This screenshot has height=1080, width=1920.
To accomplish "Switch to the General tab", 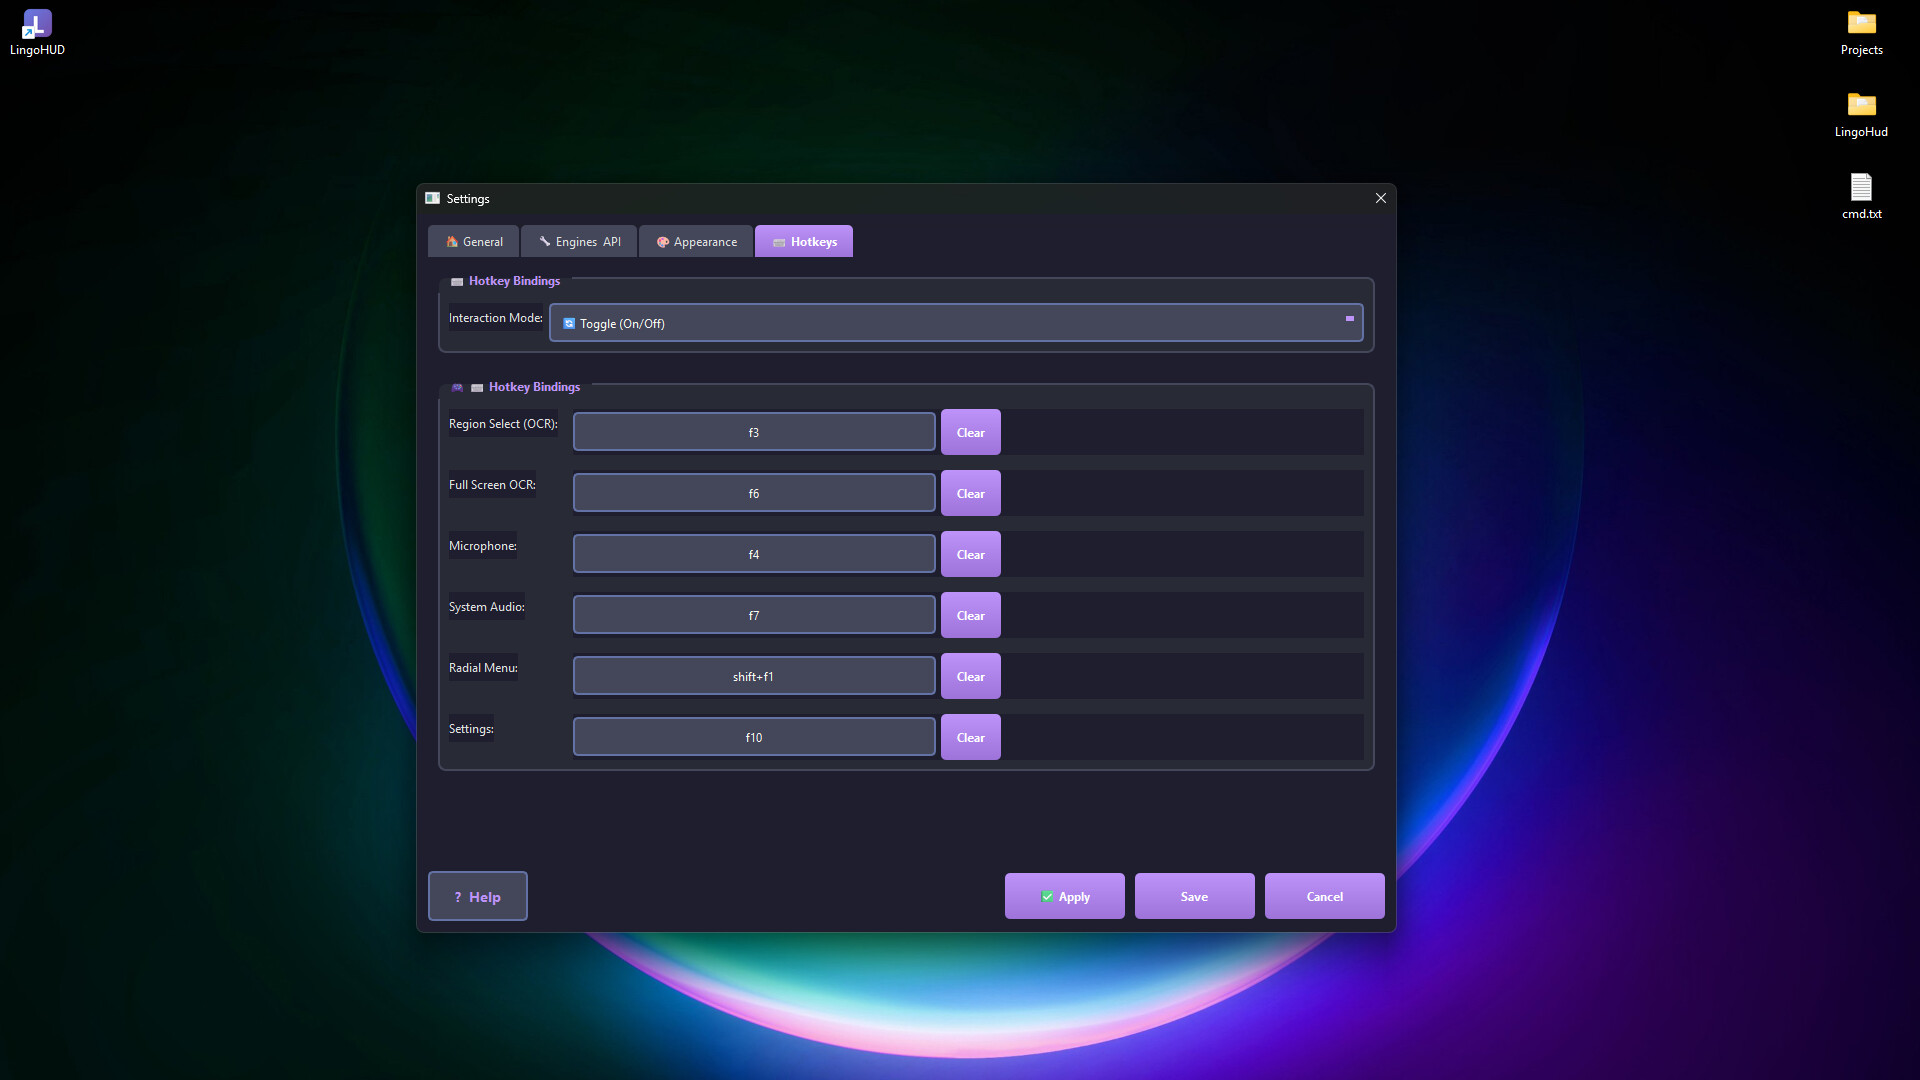I will click(x=474, y=242).
